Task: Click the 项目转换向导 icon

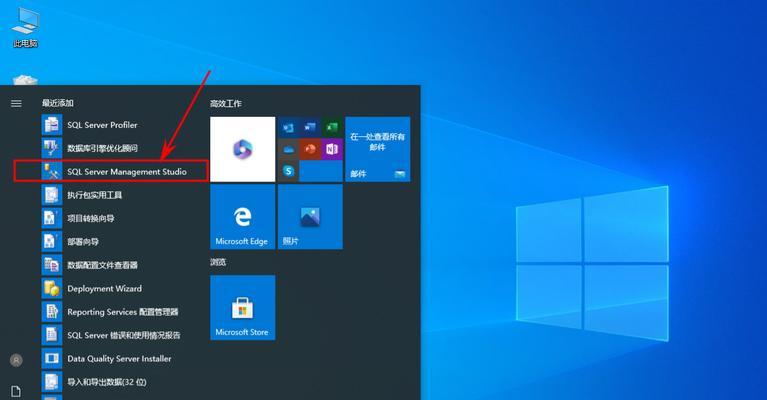Action: tap(52, 218)
